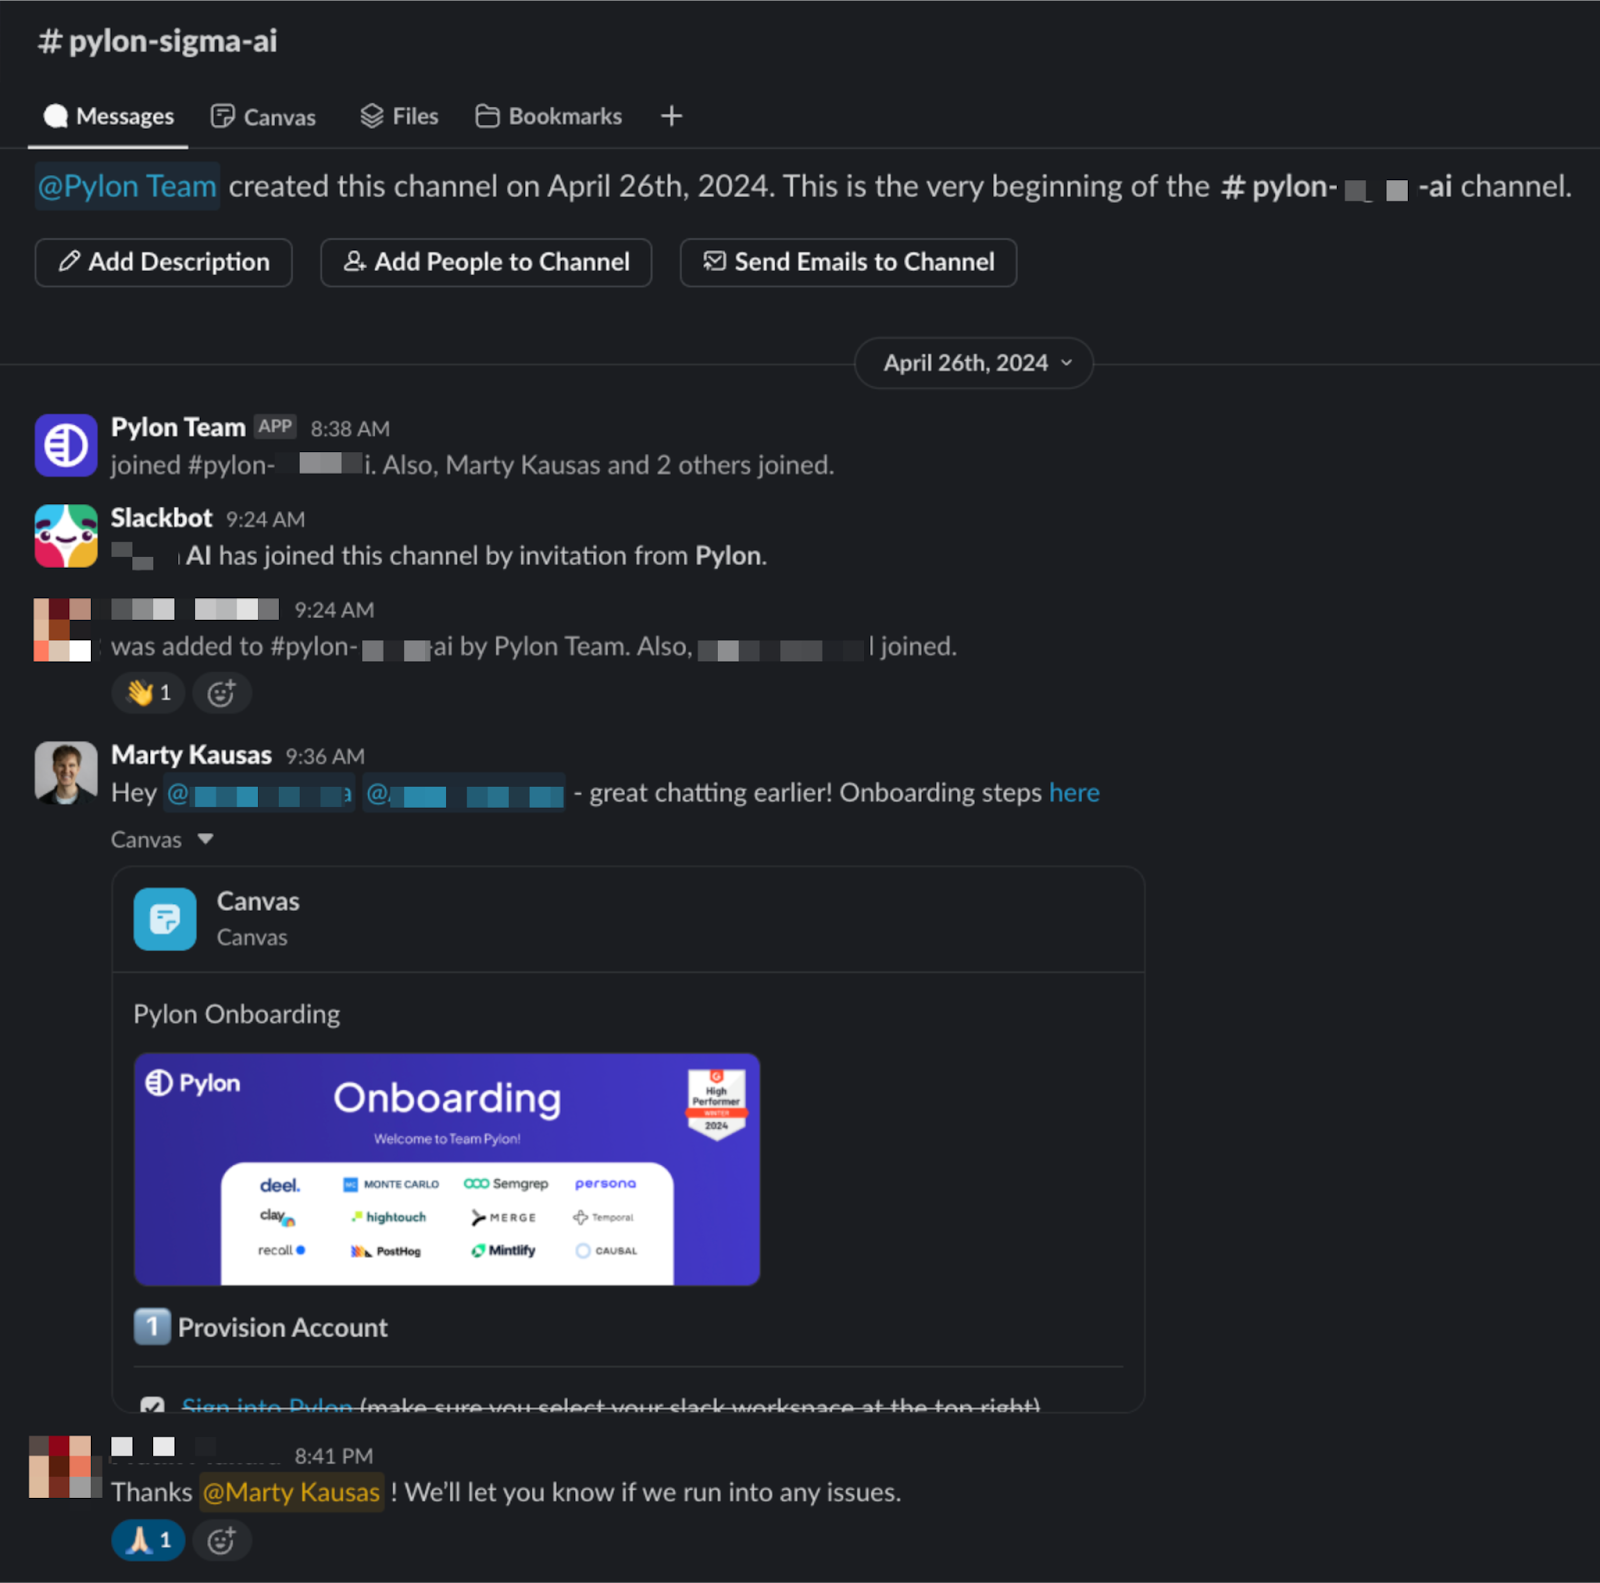Open the onboarding steps 'here' link
This screenshot has height=1583, width=1600.
click(x=1074, y=793)
